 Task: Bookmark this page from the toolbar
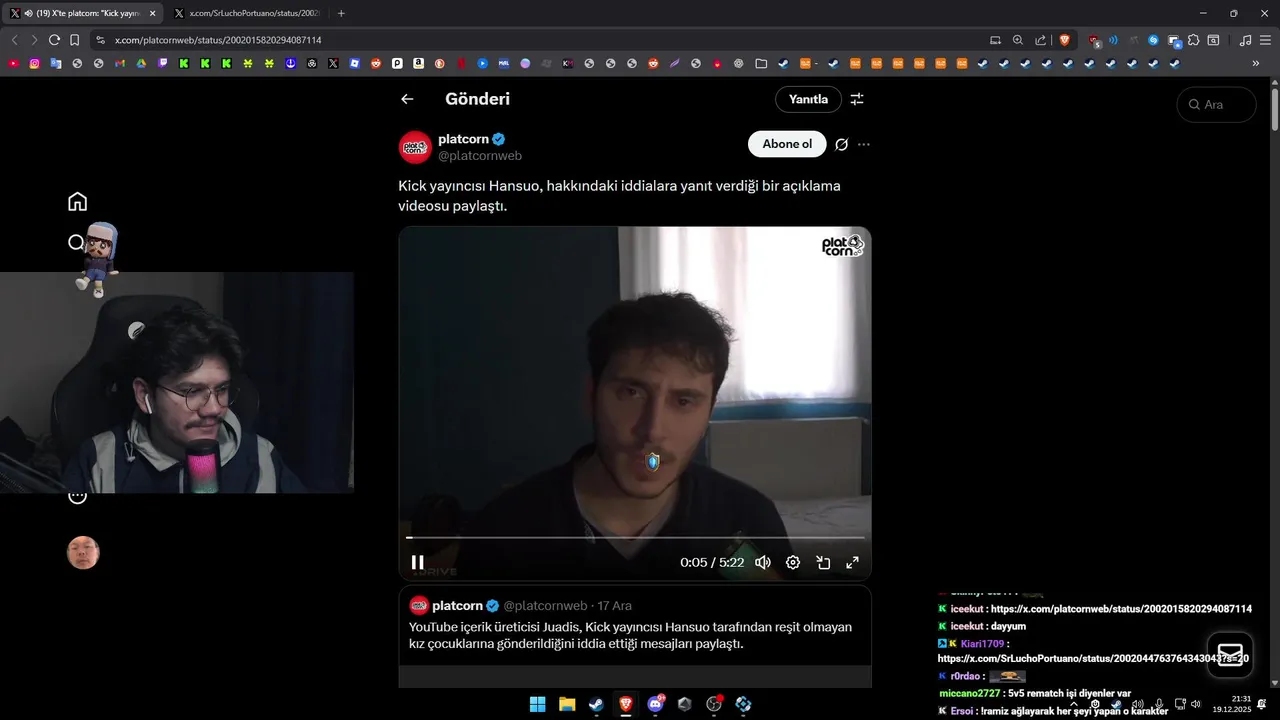click(x=75, y=40)
